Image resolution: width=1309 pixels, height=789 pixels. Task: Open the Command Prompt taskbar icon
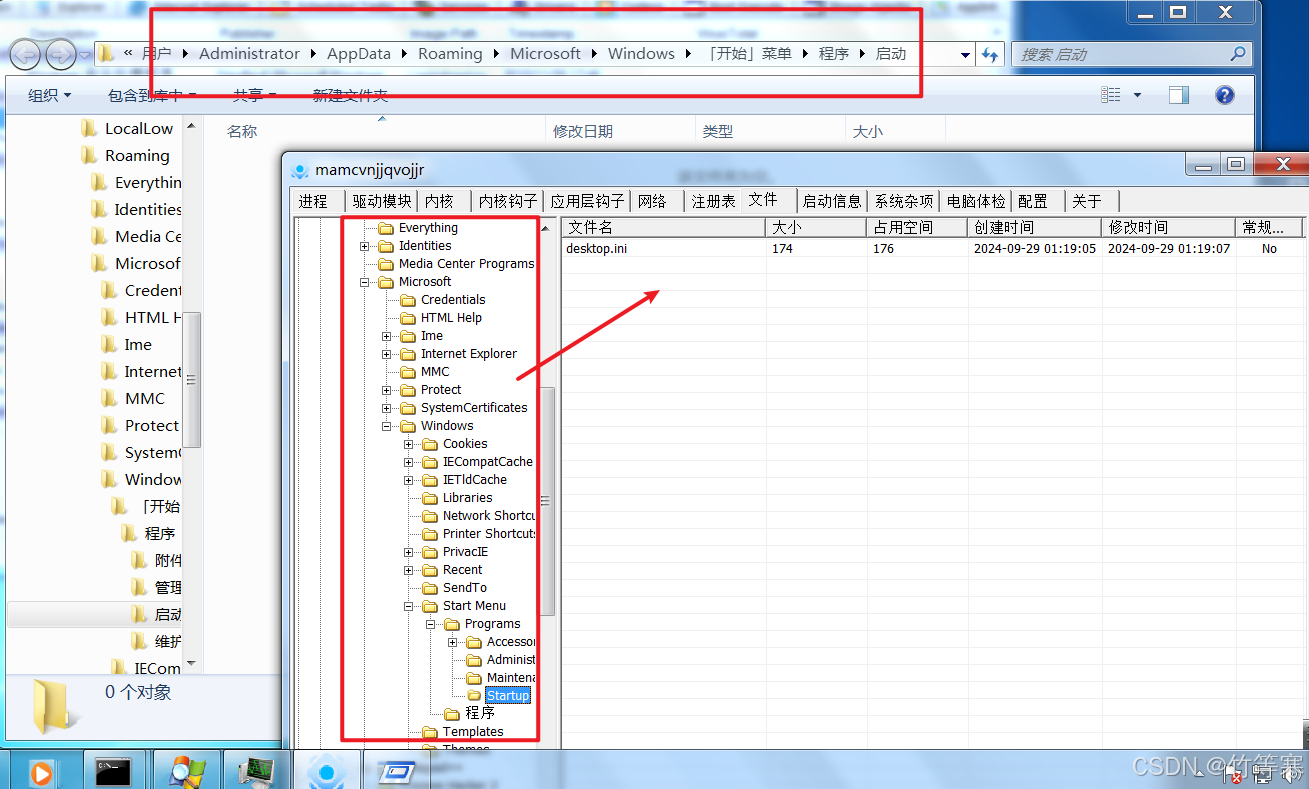point(114,771)
